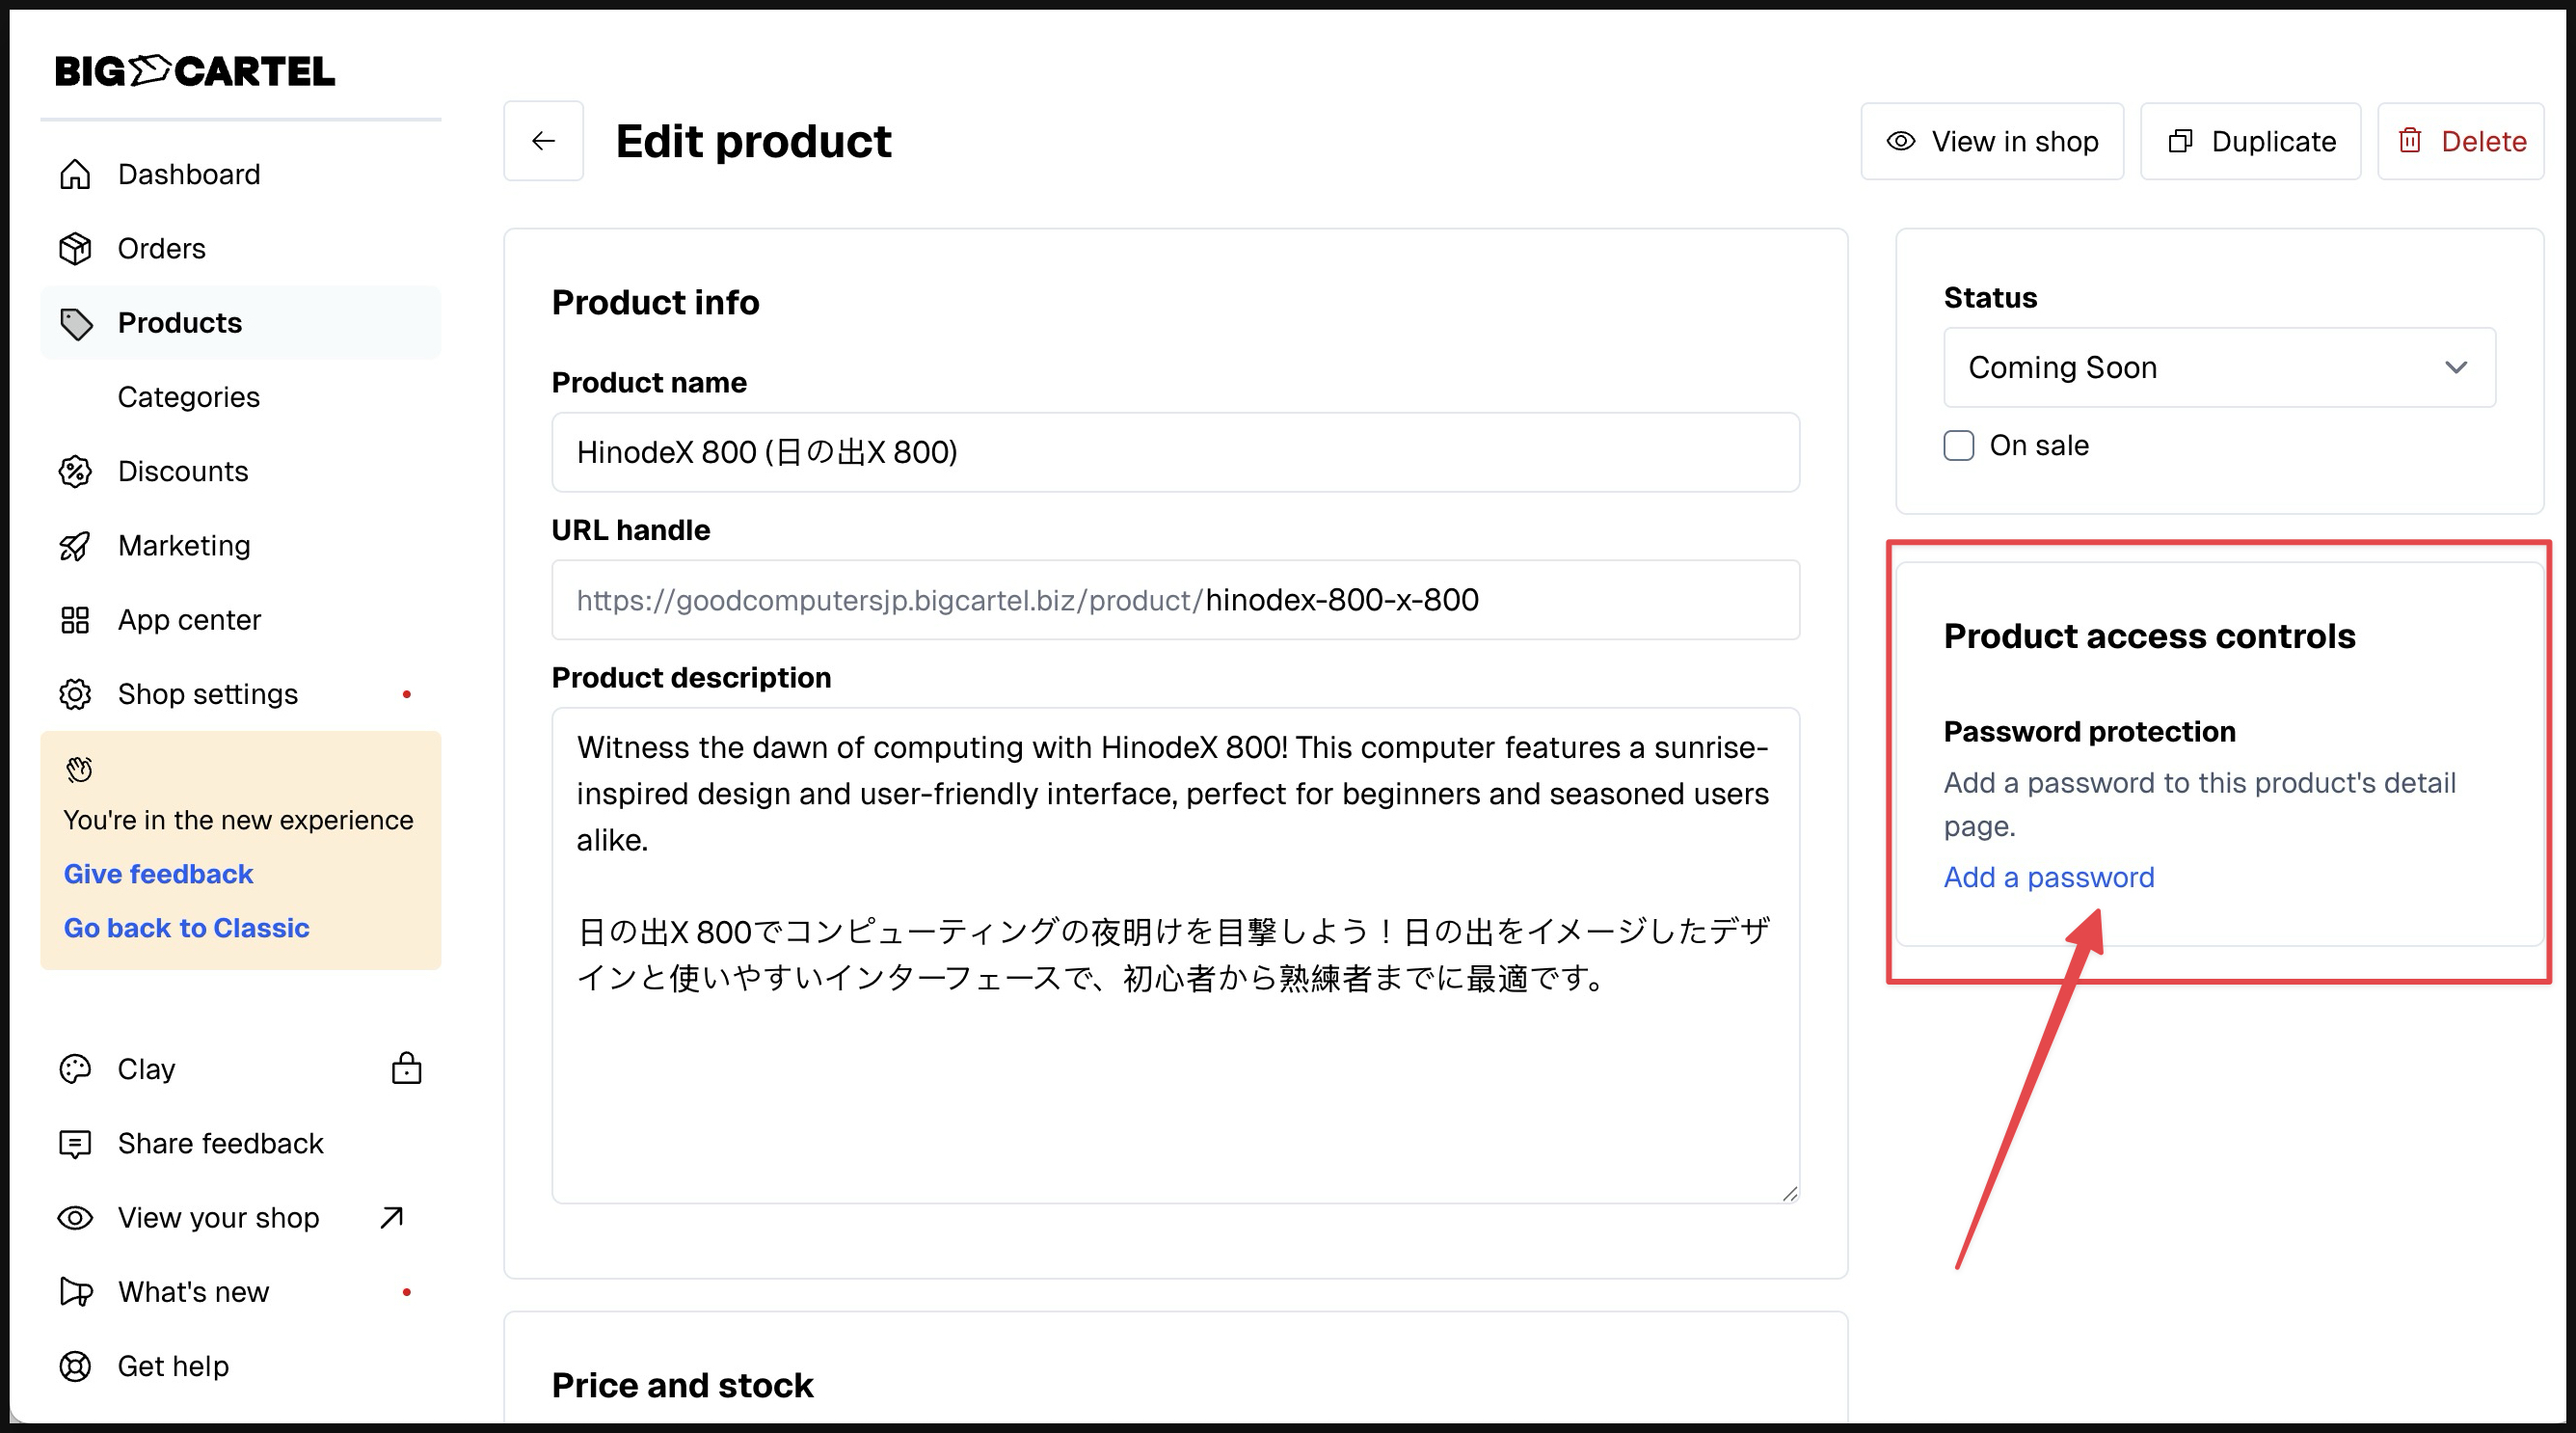Screen dimensions: 2576x1433
Task: Go to Categories in the sidebar
Action: (188, 397)
